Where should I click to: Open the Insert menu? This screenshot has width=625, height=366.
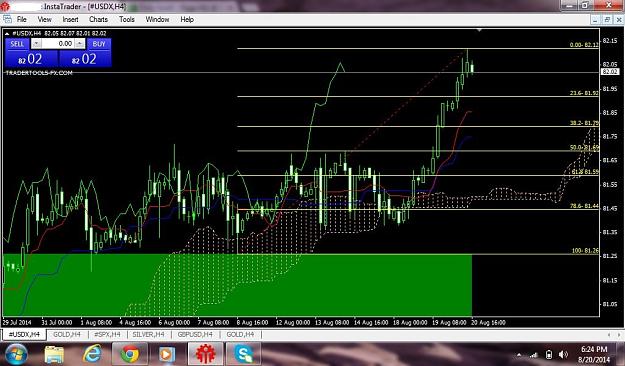click(70, 19)
